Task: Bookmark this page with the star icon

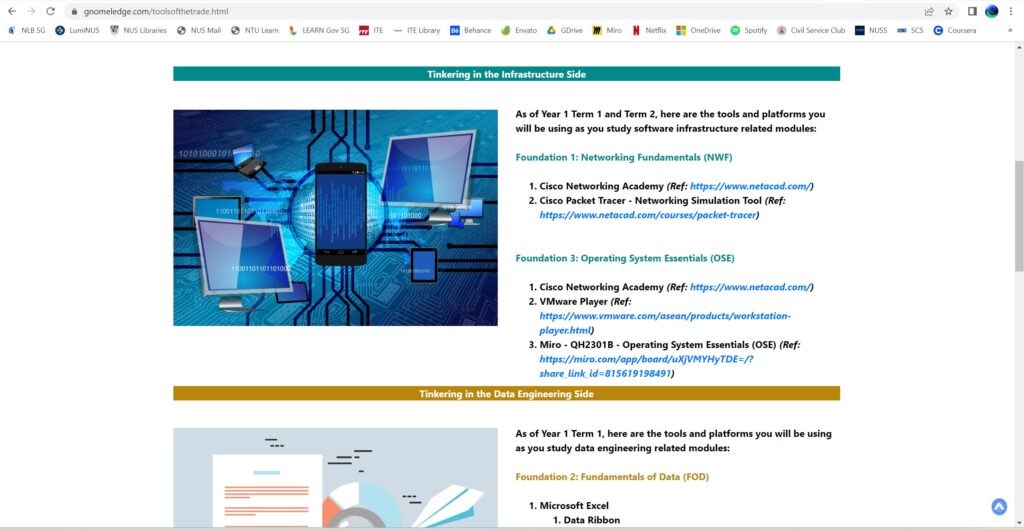Action: coord(948,11)
